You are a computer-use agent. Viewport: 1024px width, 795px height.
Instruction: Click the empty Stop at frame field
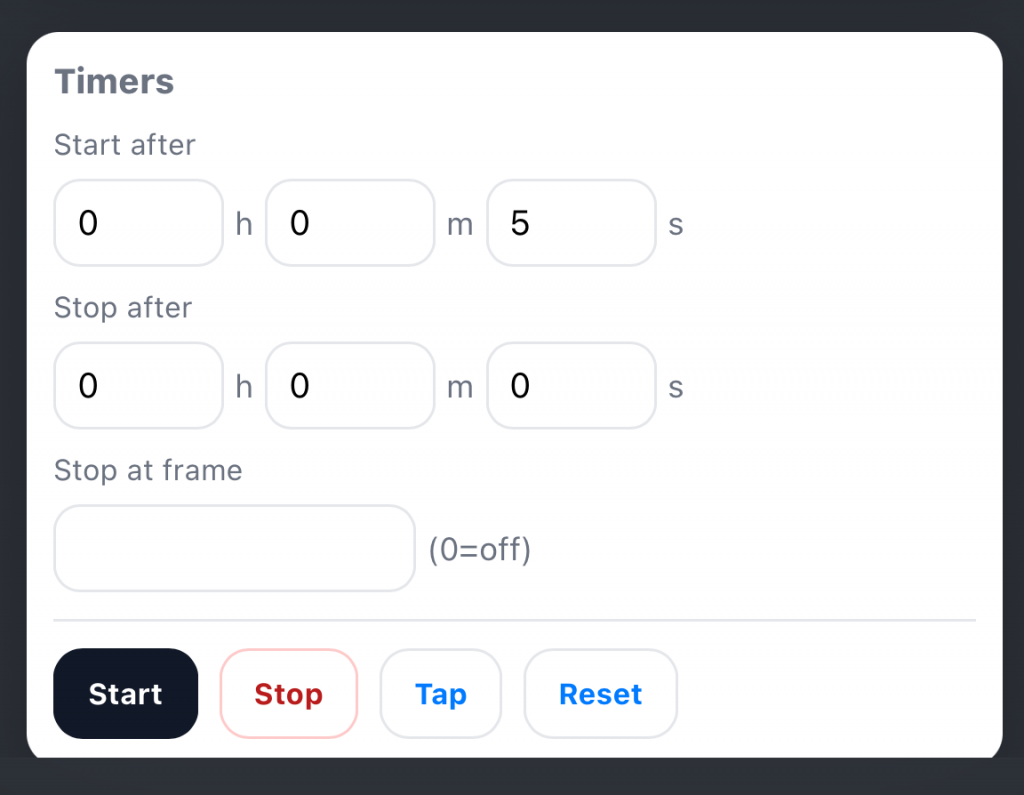pyautogui.click(x=234, y=548)
